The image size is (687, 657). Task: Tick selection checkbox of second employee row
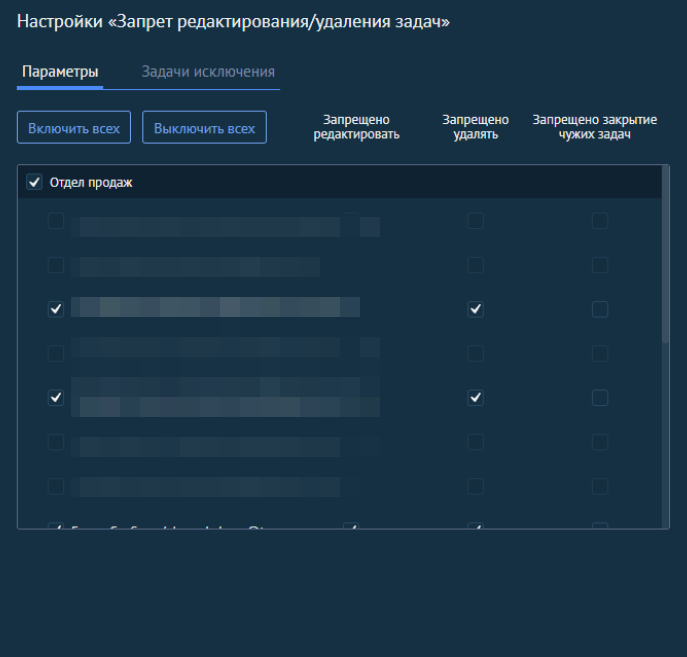pyautogui.click(x=56, y=265)
